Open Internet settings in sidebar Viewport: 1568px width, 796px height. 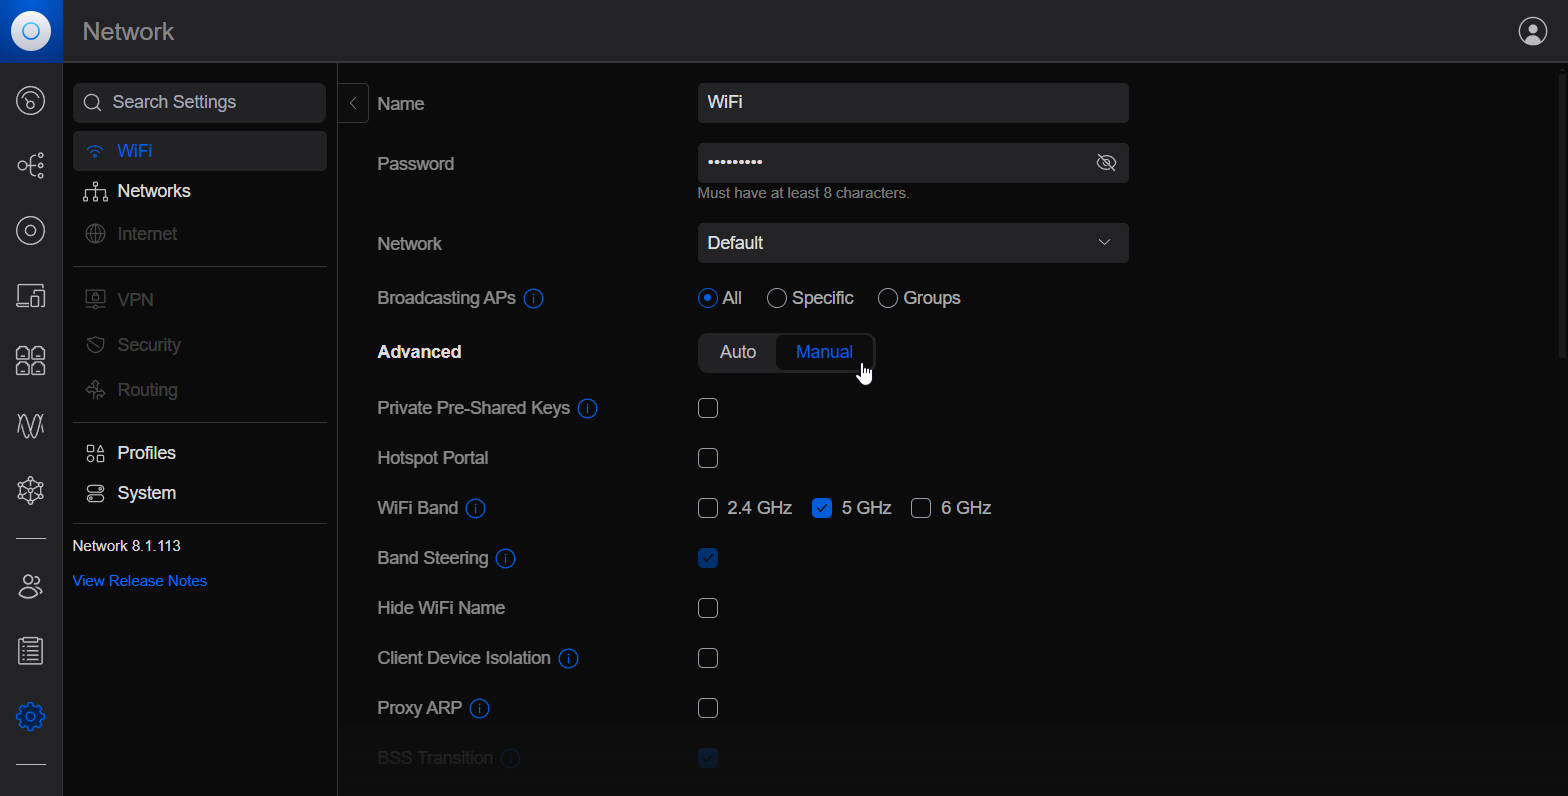200,234
